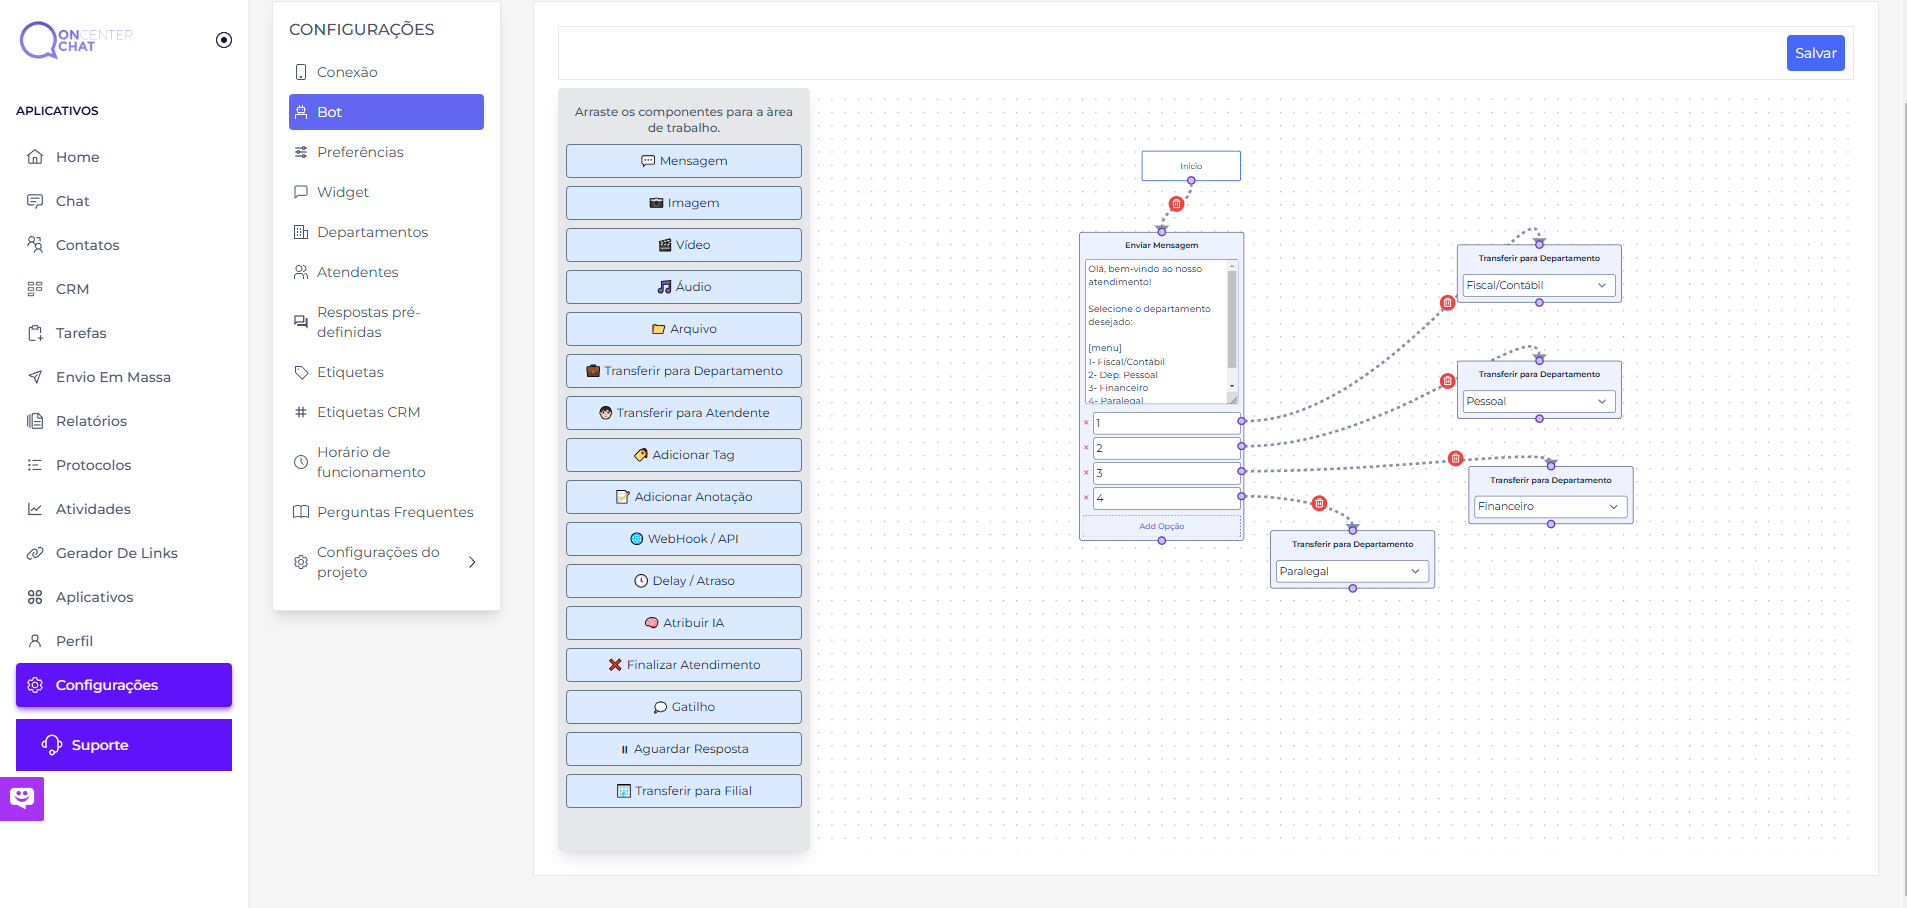Click the option 3 input field

pyautogui.click(x=1166, y=473)
